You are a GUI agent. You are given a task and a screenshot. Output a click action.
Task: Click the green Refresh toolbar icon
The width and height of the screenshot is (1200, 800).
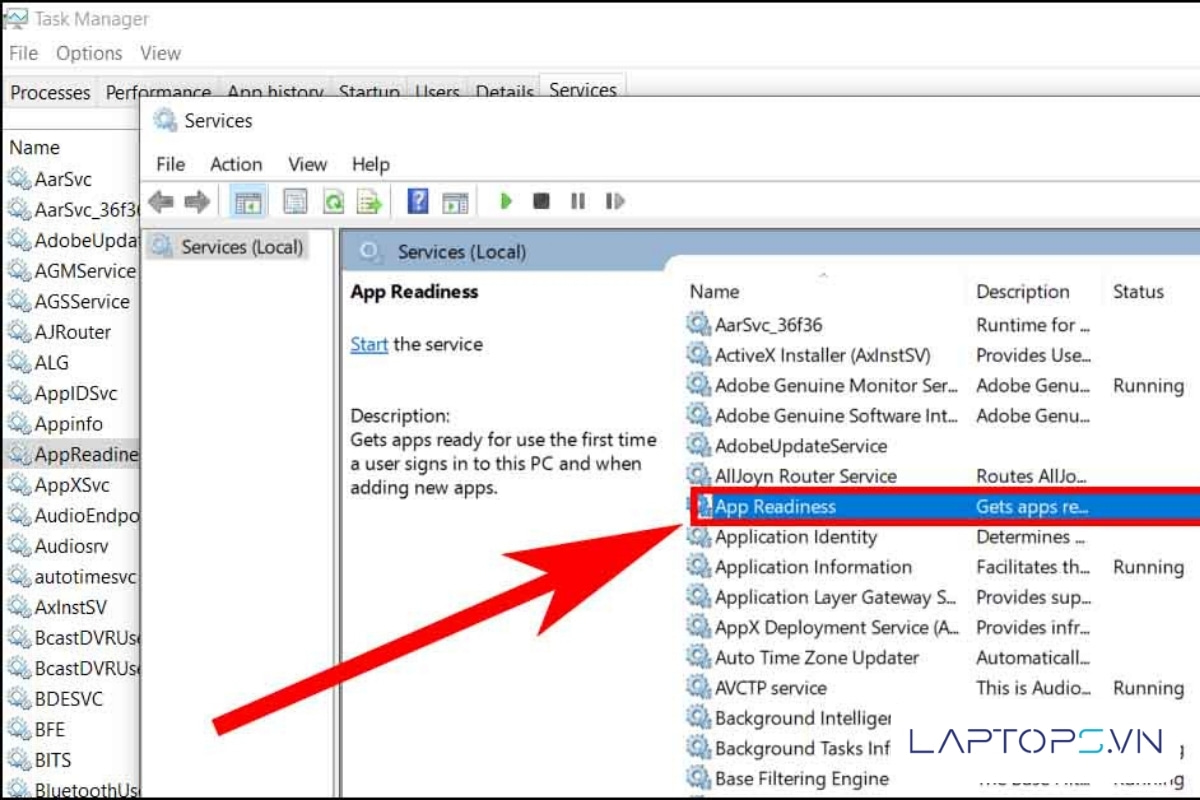[x=333, y=202]
